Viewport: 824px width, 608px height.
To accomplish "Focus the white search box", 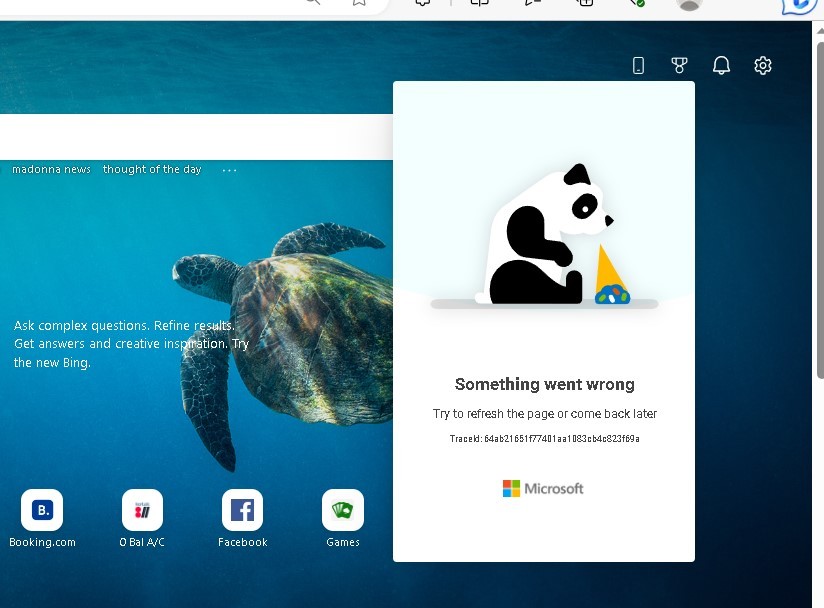I will point(197,137).
